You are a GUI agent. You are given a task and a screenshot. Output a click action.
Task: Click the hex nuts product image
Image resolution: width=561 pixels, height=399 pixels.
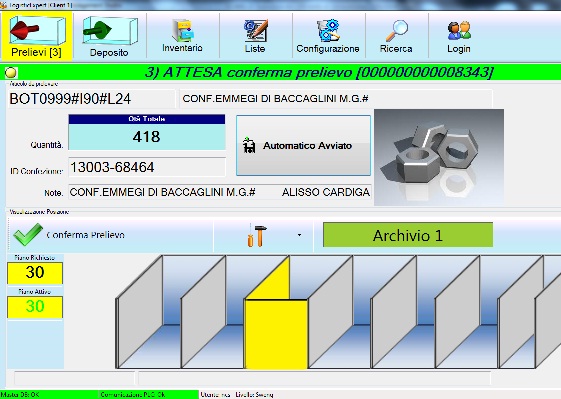(x=439, y=157)
